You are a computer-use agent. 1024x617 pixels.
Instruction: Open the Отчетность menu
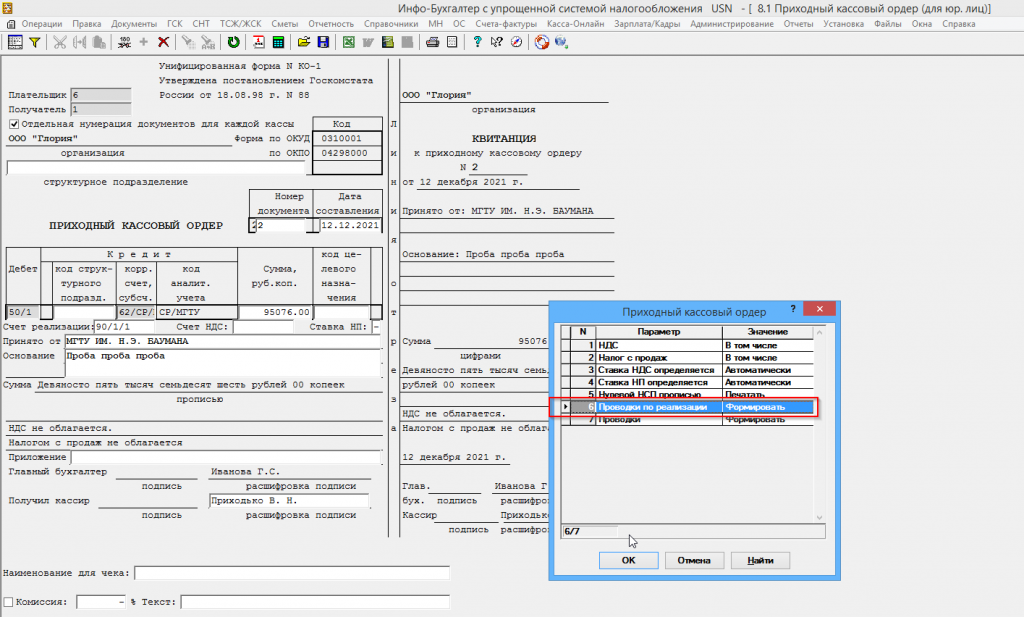coord(330,24)
